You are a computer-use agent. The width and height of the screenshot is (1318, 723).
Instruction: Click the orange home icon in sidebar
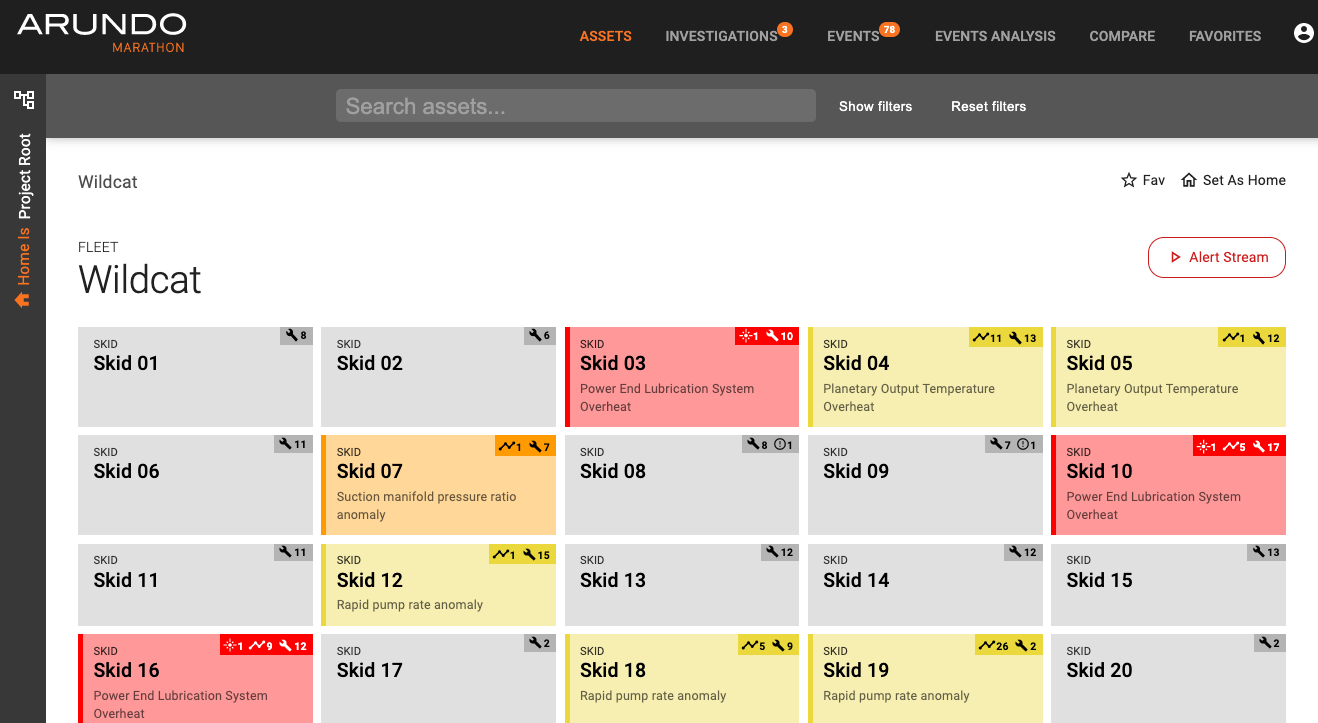22,299
